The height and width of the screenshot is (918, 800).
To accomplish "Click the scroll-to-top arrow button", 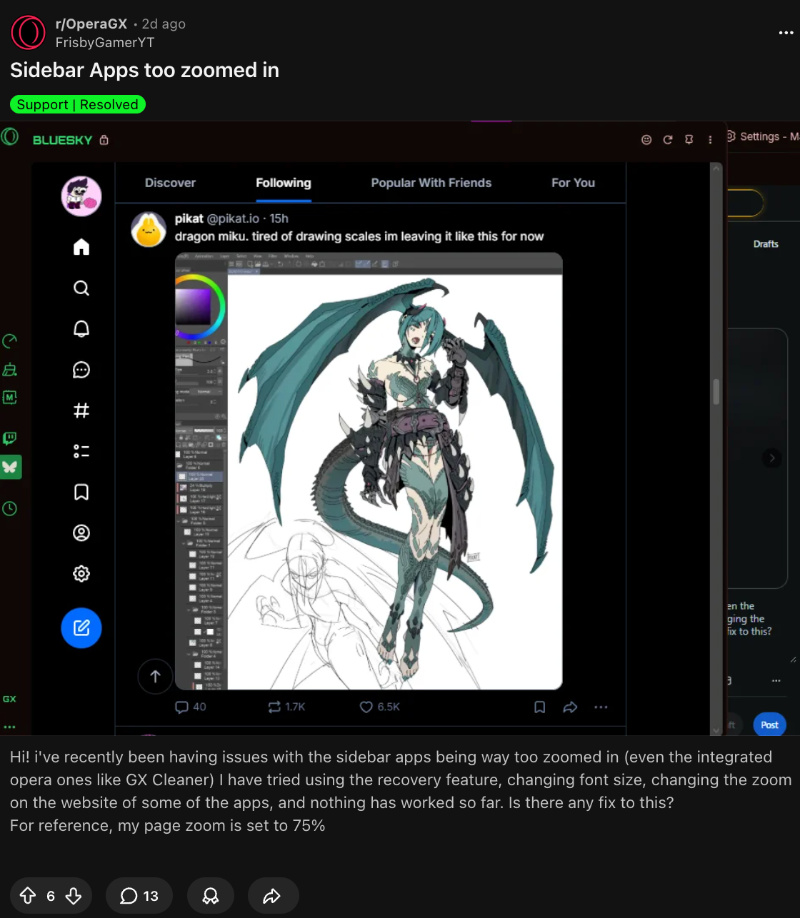I will pos(155,677).
